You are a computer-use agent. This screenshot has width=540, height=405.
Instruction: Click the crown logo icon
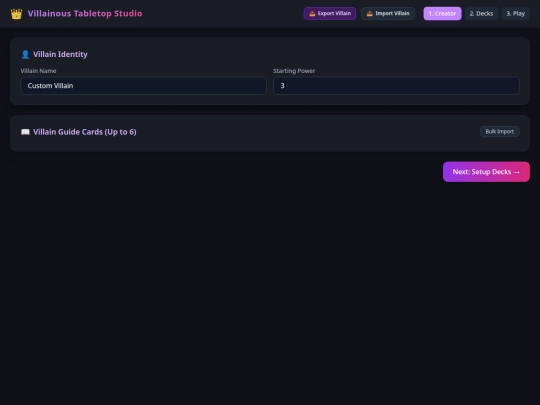16,14
